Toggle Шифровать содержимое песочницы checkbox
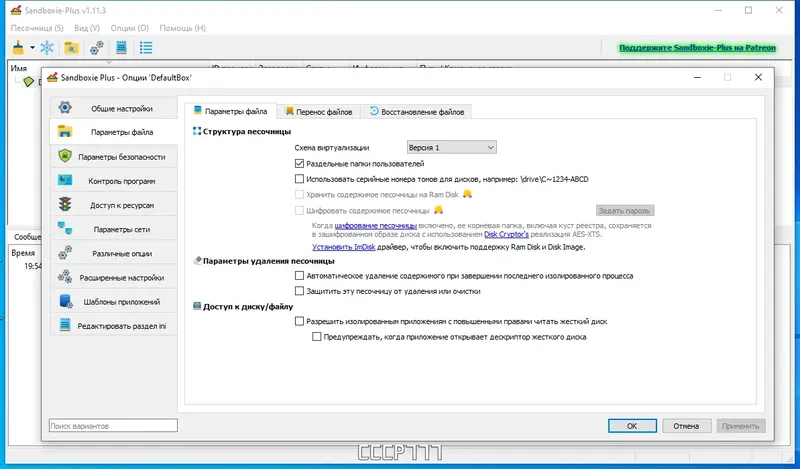 [x=299, y=210]
